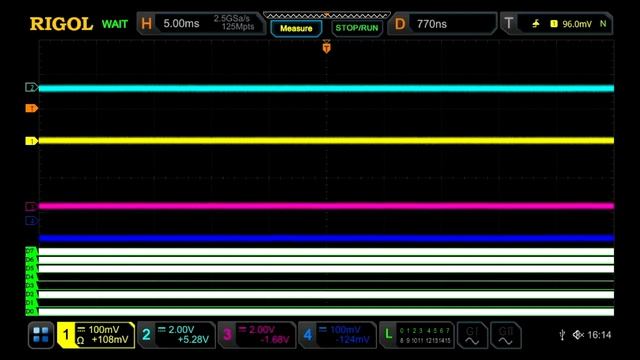
Task: Toggle channel 2 via its cyan number
Action: point(146,335)
